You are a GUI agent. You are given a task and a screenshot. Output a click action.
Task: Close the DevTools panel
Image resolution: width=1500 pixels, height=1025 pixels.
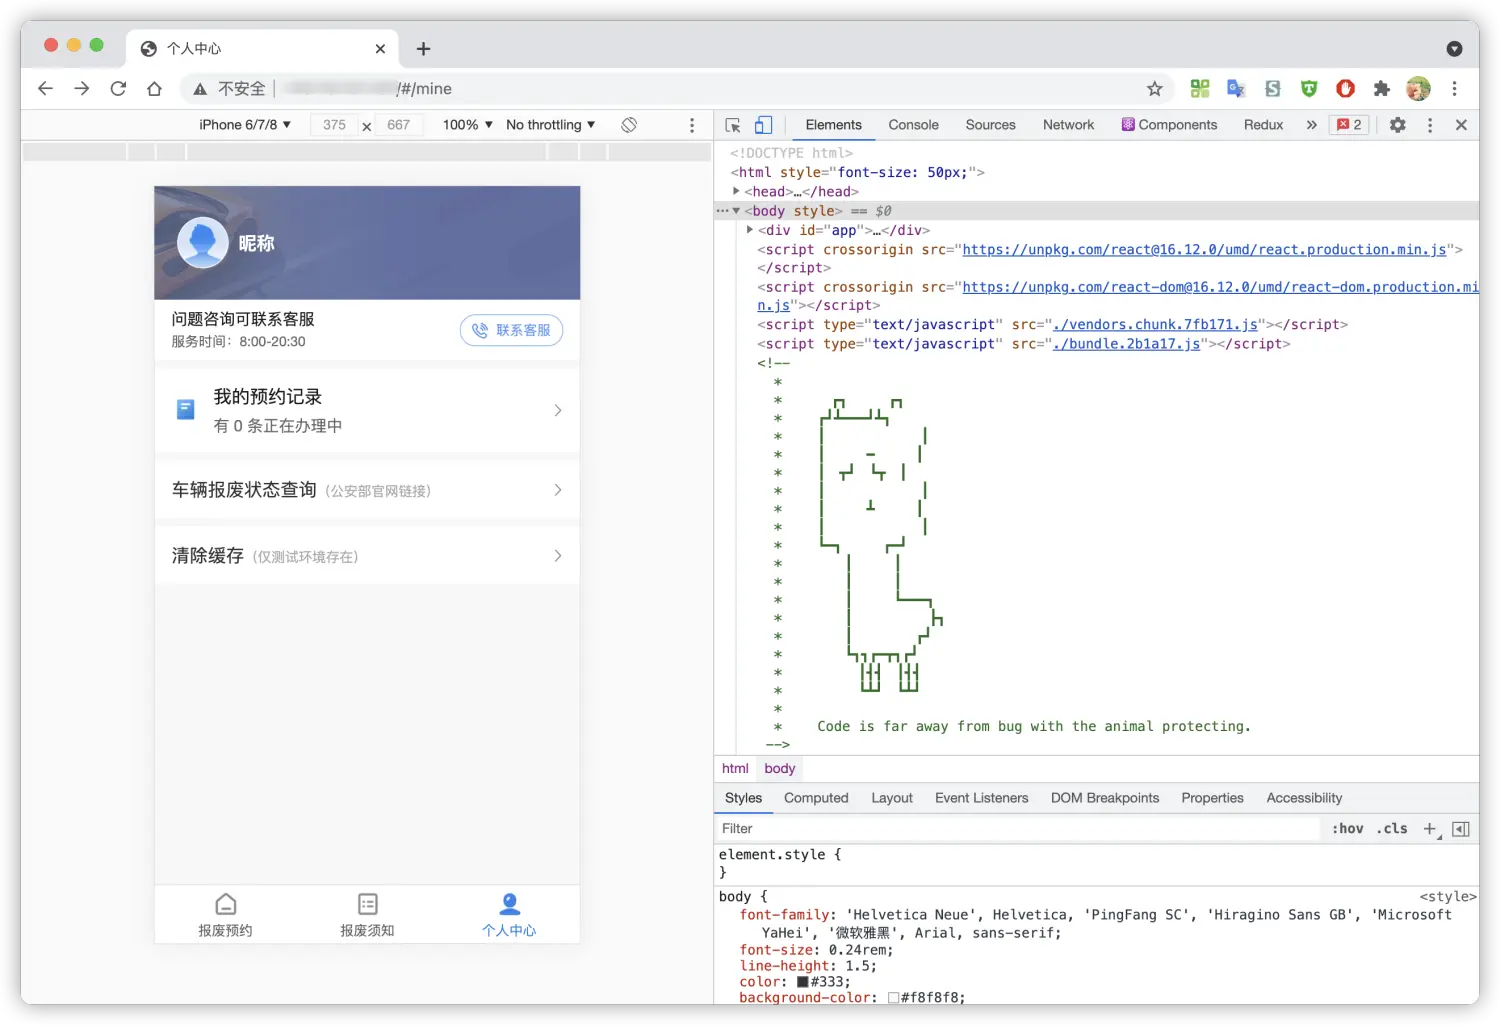click(x=1461, y=125)
